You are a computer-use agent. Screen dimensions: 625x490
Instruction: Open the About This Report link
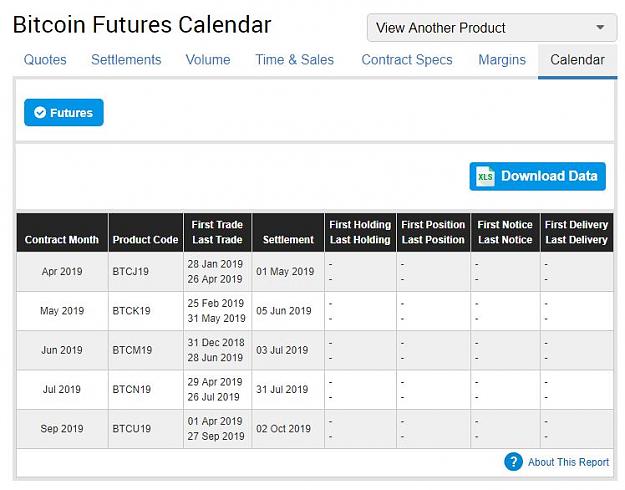[568, 462]
